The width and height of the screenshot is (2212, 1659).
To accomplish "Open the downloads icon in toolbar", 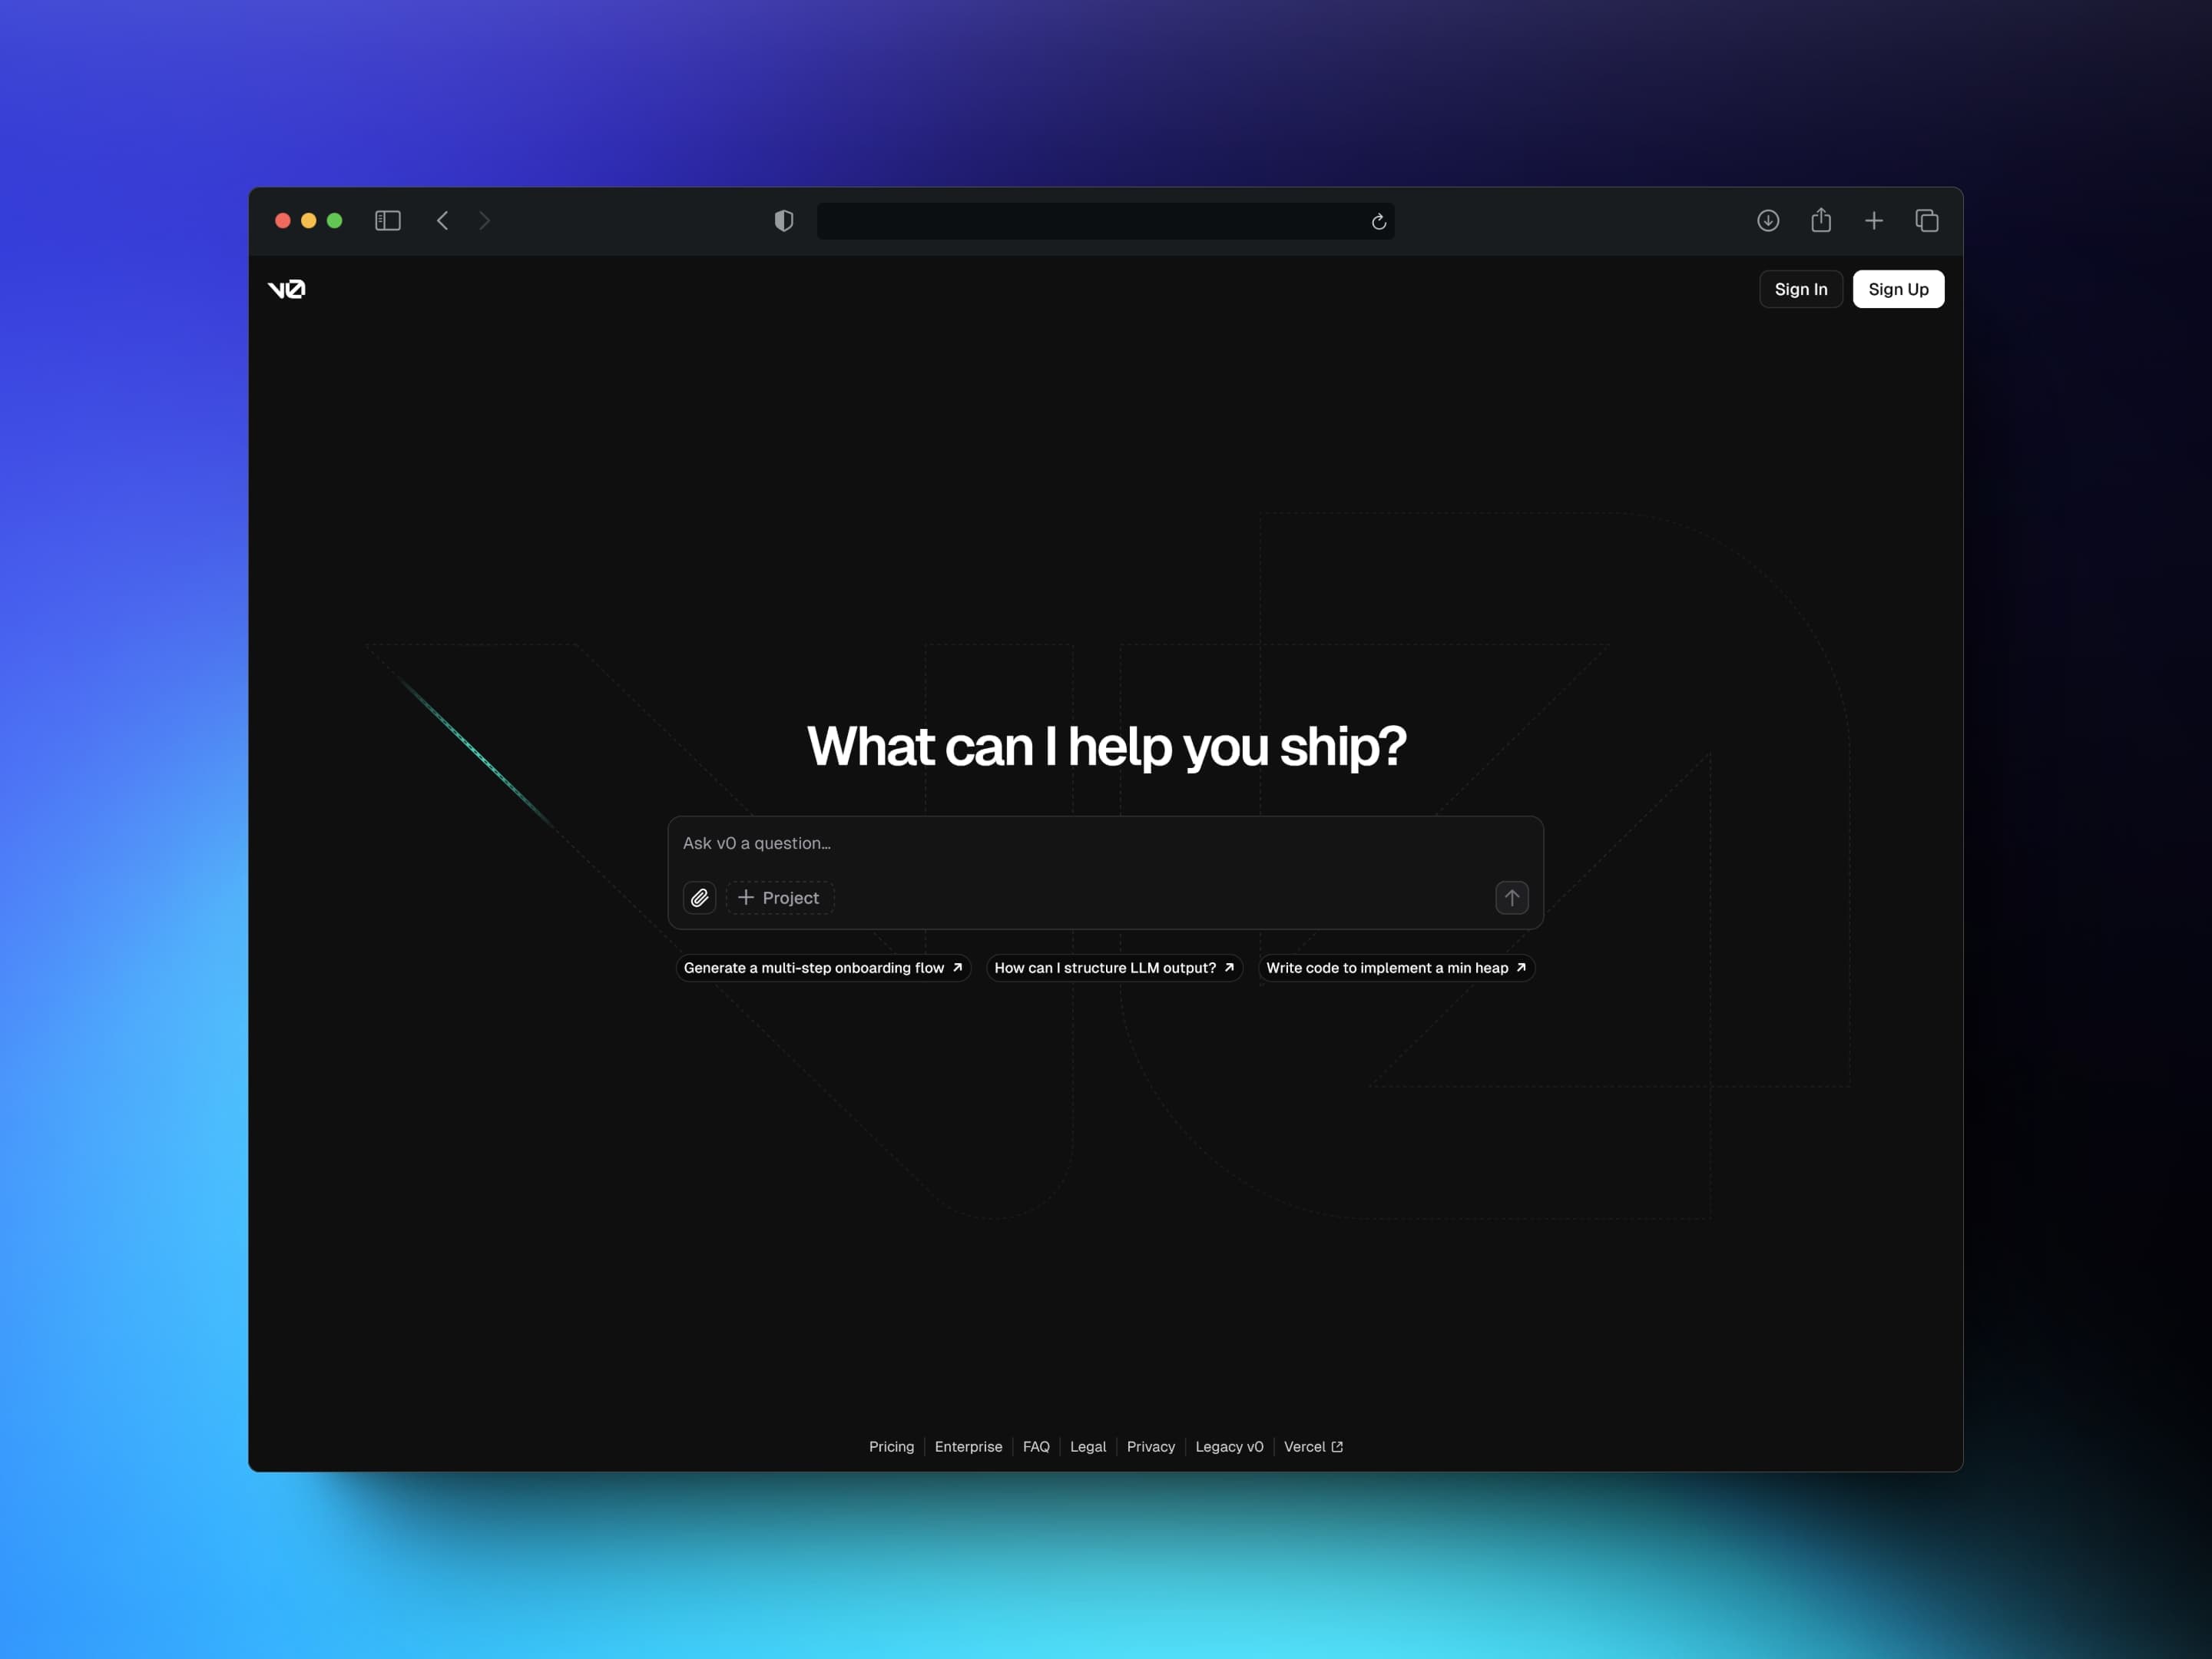I will 1767,221.
